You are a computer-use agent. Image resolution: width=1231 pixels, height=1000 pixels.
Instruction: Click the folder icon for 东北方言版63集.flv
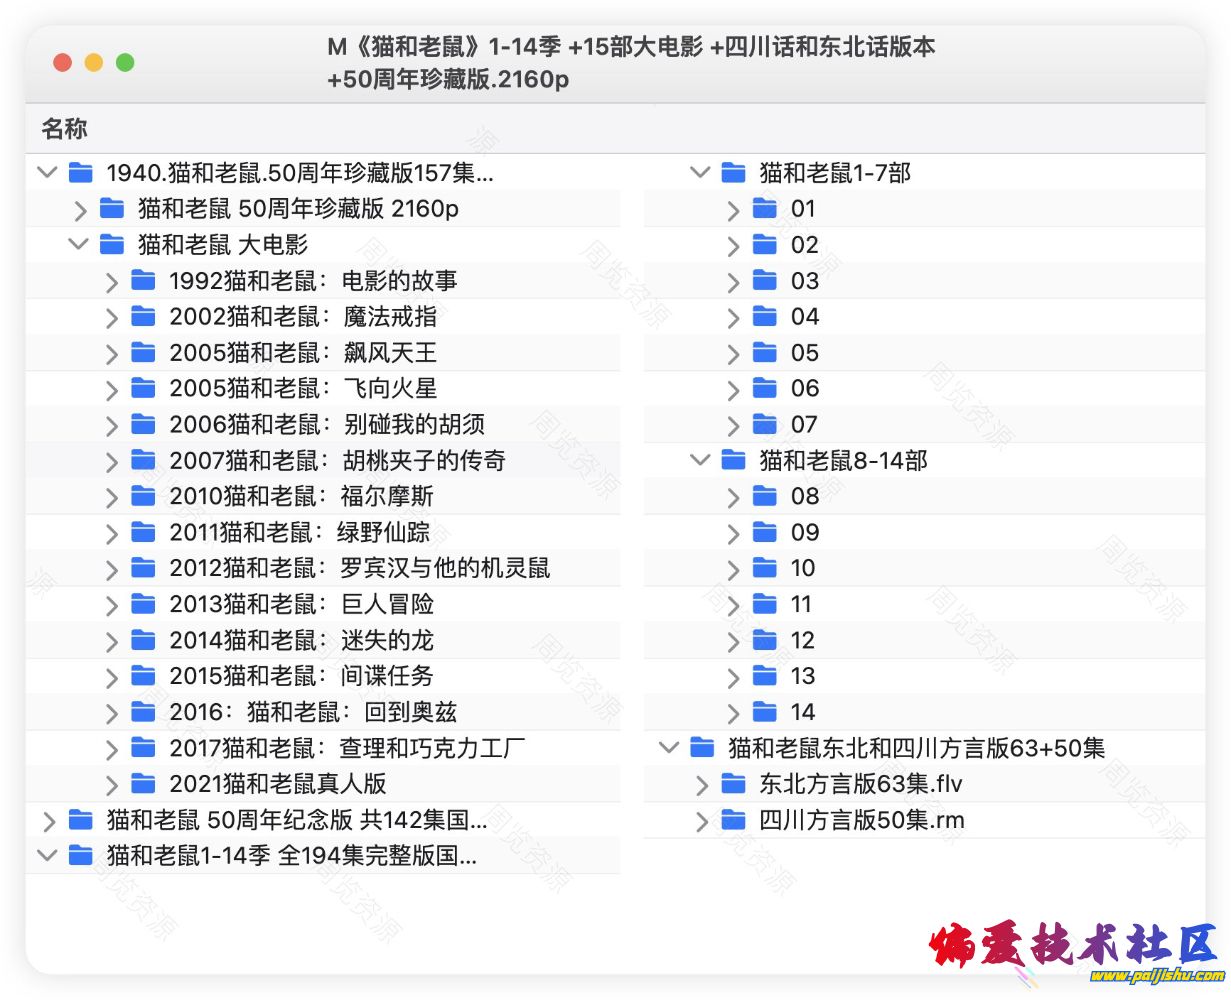[733, 783]
